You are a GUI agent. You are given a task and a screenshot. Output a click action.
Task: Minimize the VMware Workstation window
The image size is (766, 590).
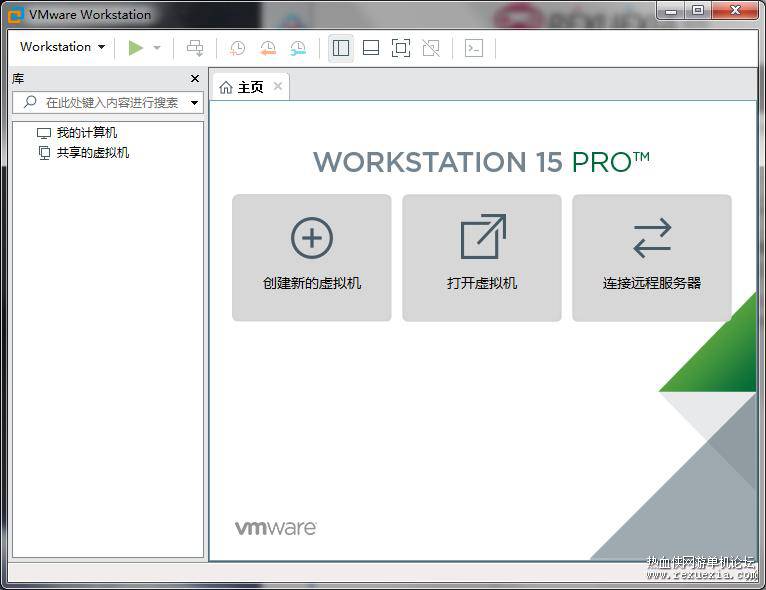[671, 10]
